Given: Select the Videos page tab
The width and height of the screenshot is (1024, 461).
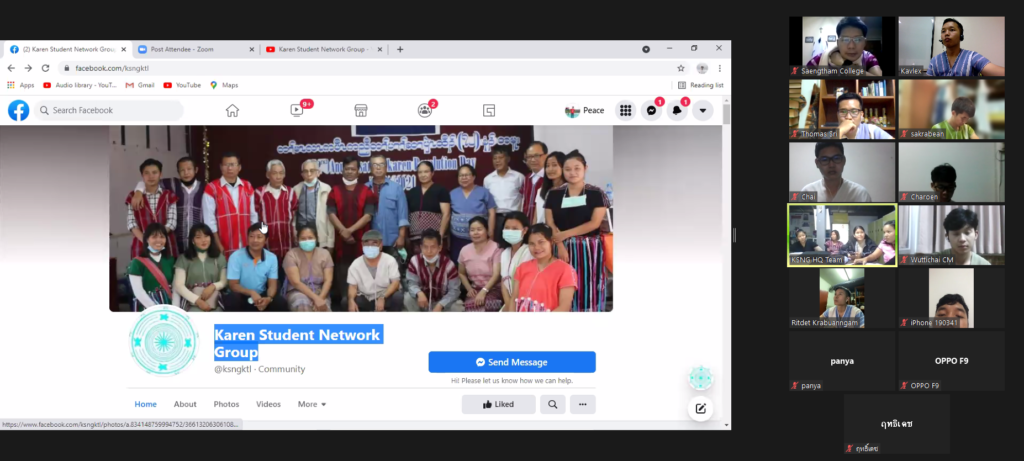Looking at the screenshot, I should (x=268, y=404).
